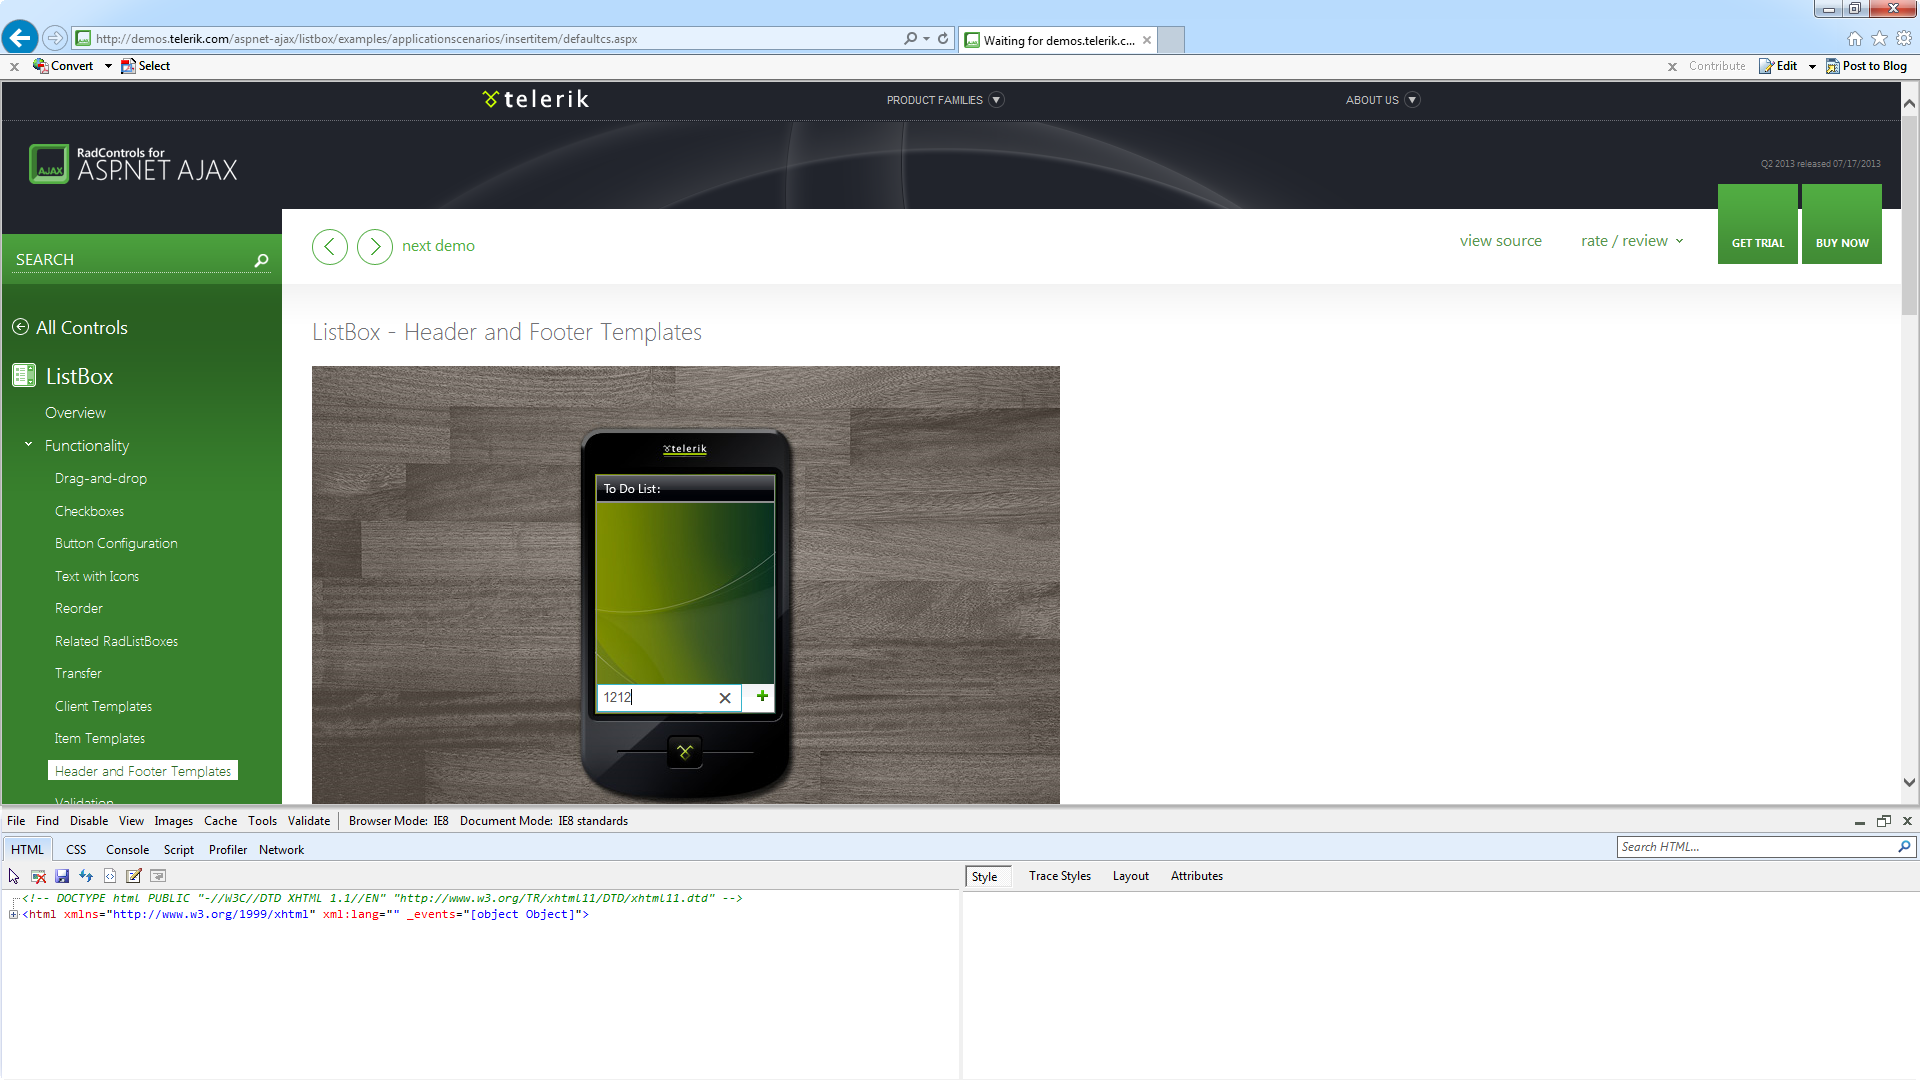Open the view source link
The image size is (1920, 1080).
(x=1501, y=241)
